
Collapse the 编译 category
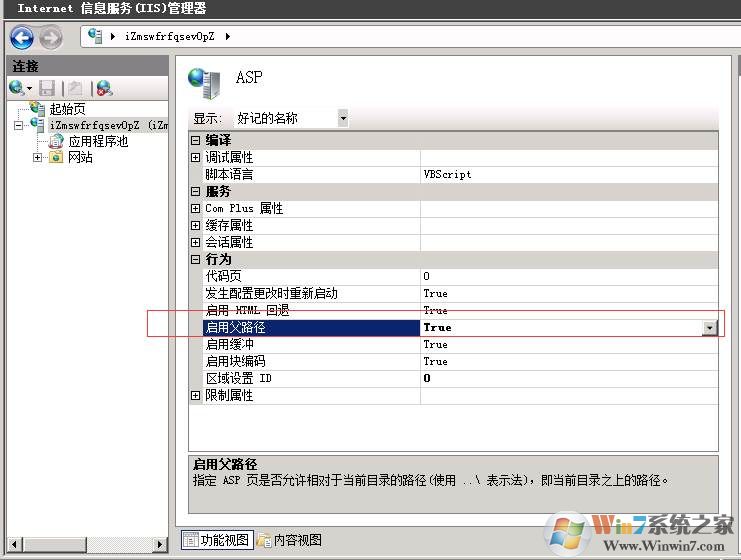[x=195, y=140]
